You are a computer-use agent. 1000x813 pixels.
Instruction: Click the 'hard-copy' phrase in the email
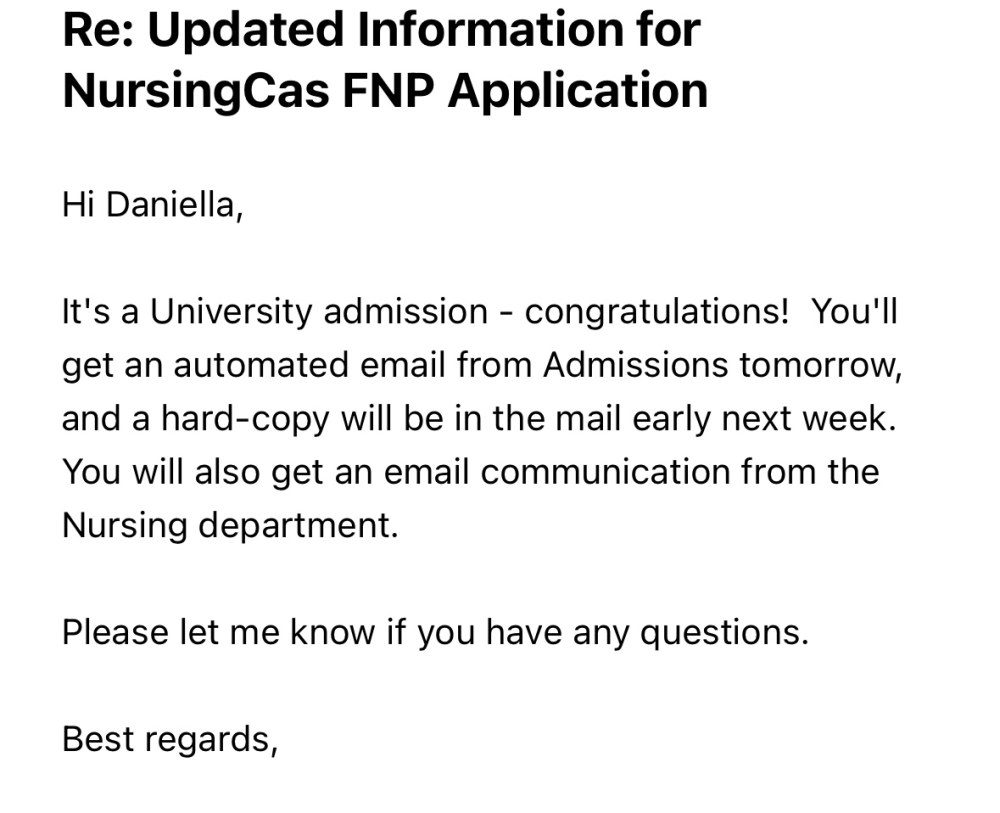point(245,420)
